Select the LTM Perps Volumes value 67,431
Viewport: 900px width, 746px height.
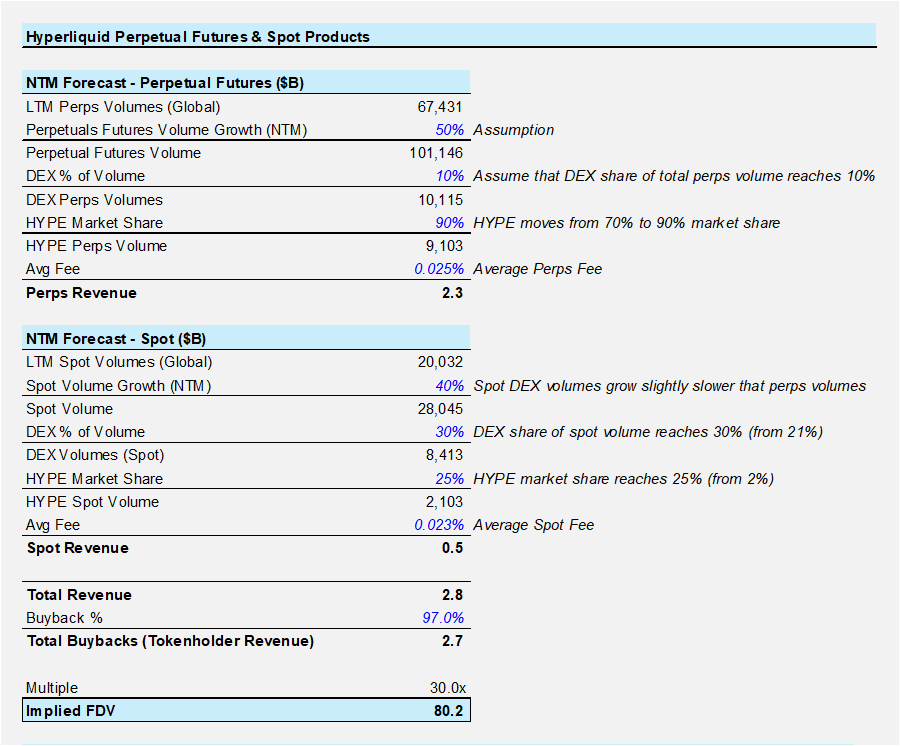pos(440,107)
